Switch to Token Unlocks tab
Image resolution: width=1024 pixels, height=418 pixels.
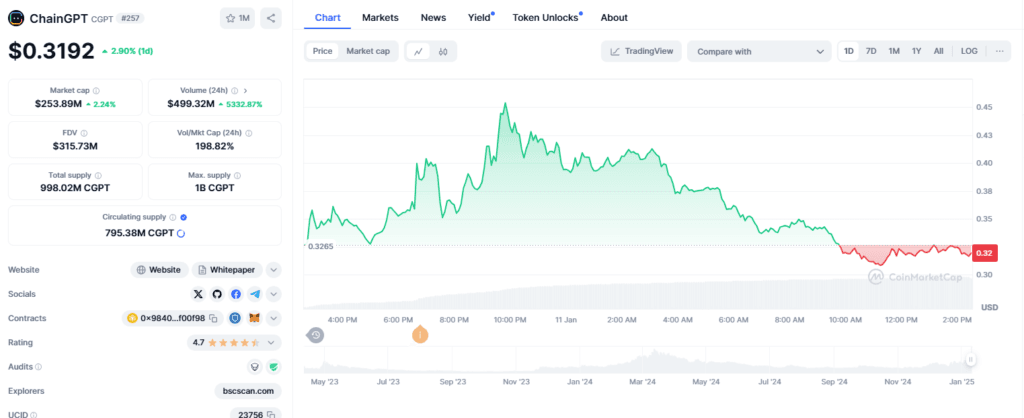(x=545, y=18)
